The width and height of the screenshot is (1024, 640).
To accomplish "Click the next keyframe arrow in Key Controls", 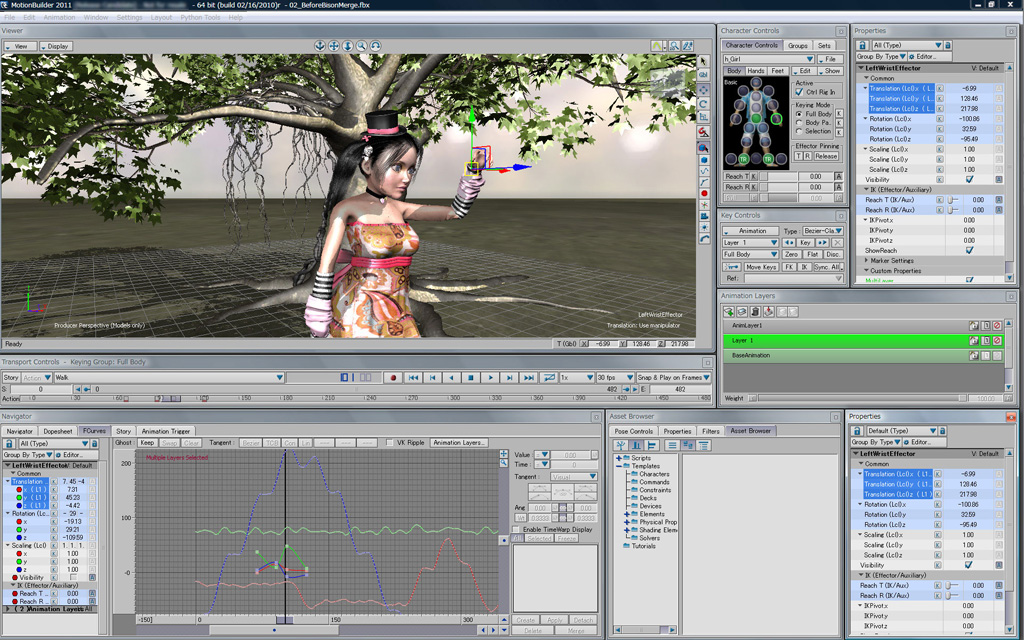I will point(823,243).
